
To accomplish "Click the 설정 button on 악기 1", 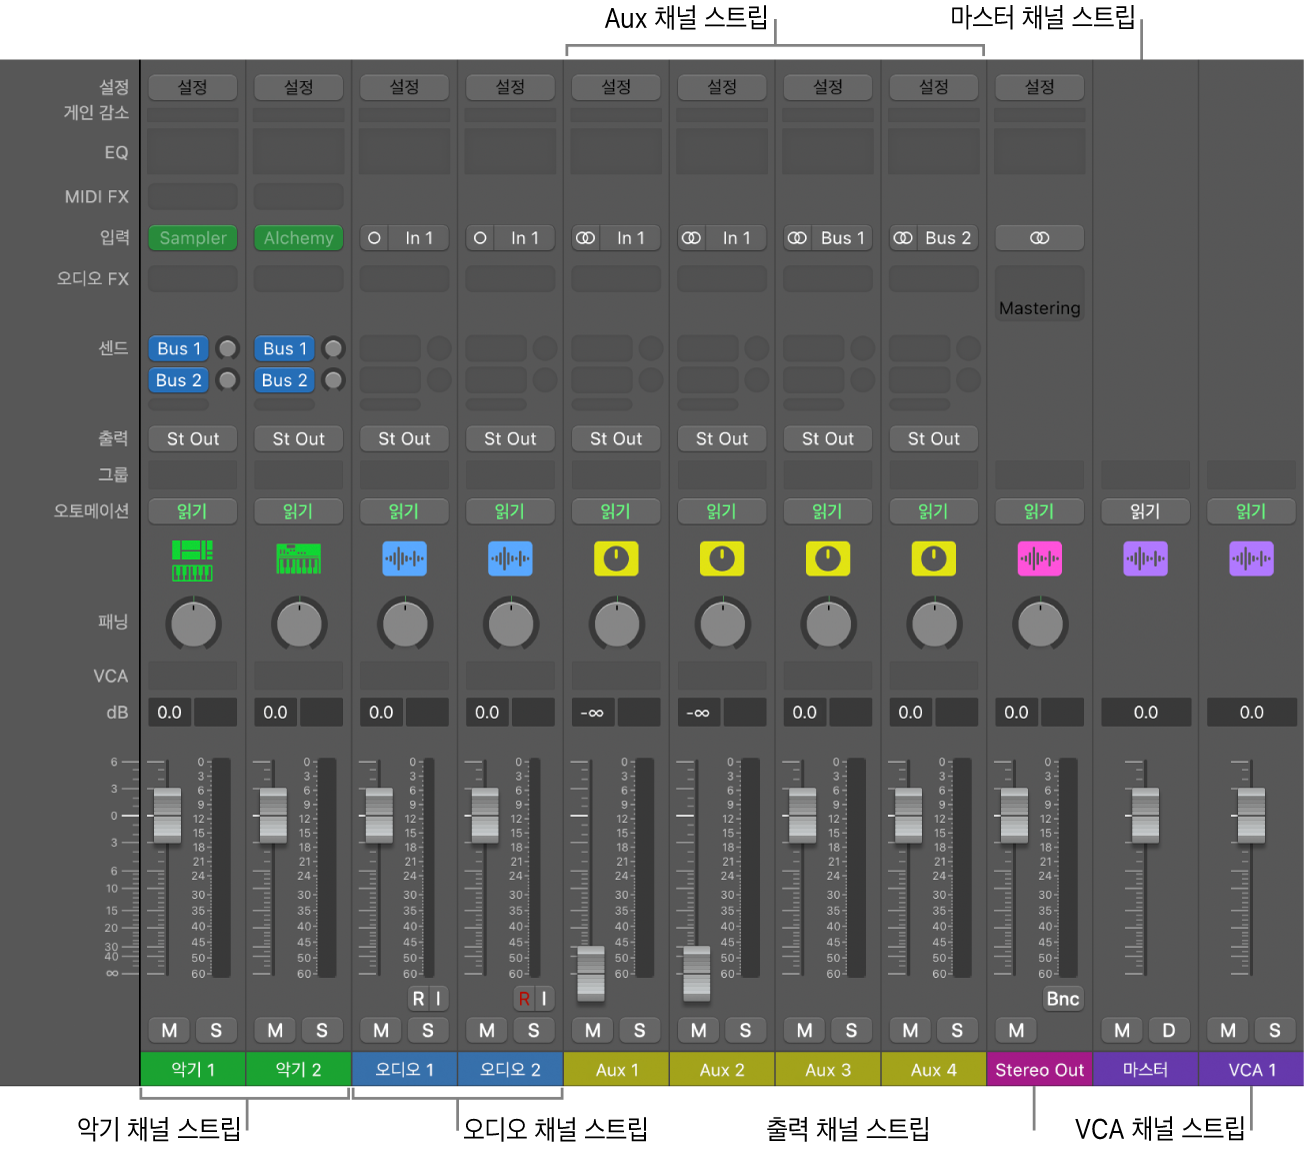I will tap(193, 87).
